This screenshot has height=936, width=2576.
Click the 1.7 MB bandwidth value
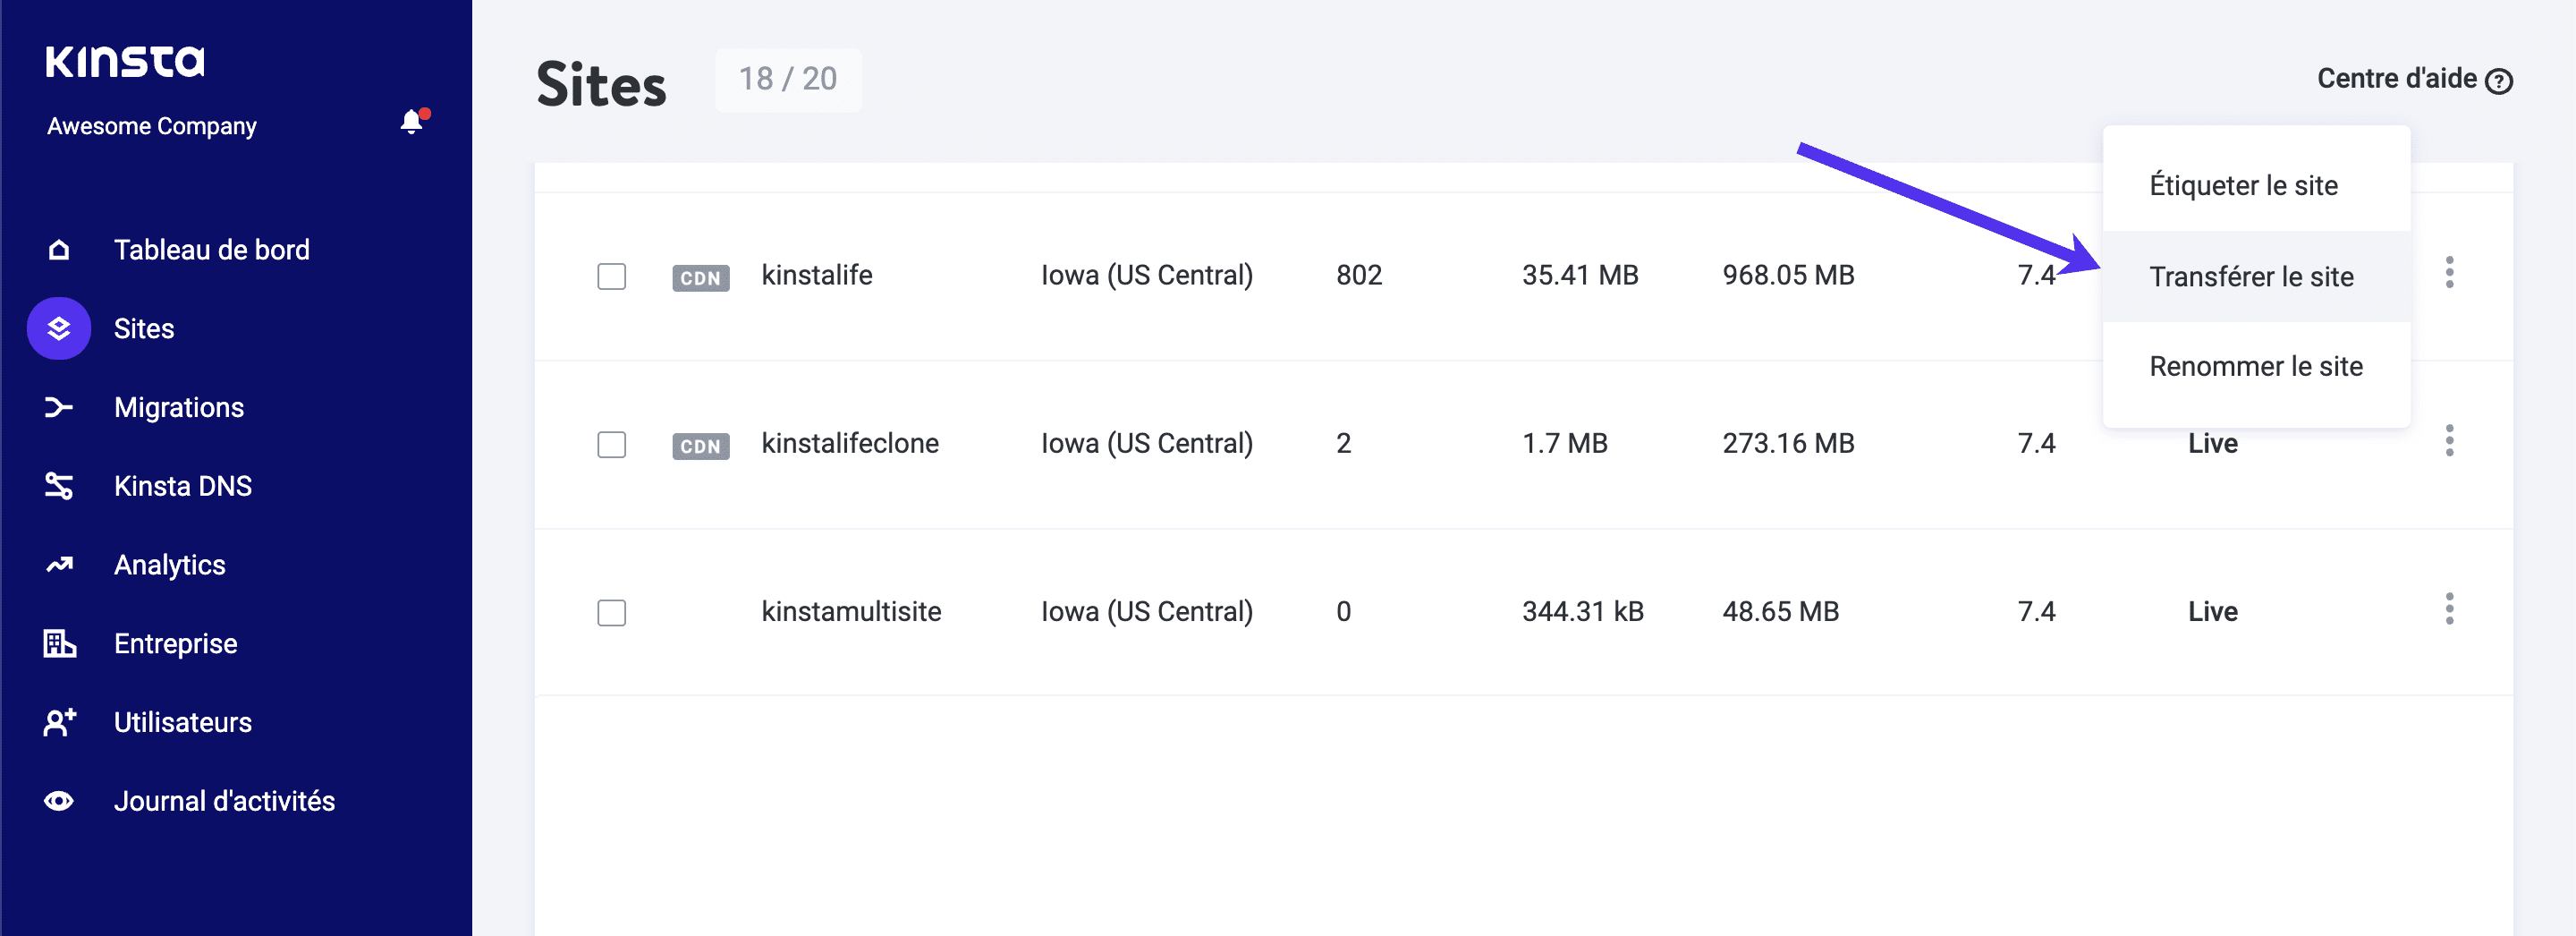(1565, 443)
